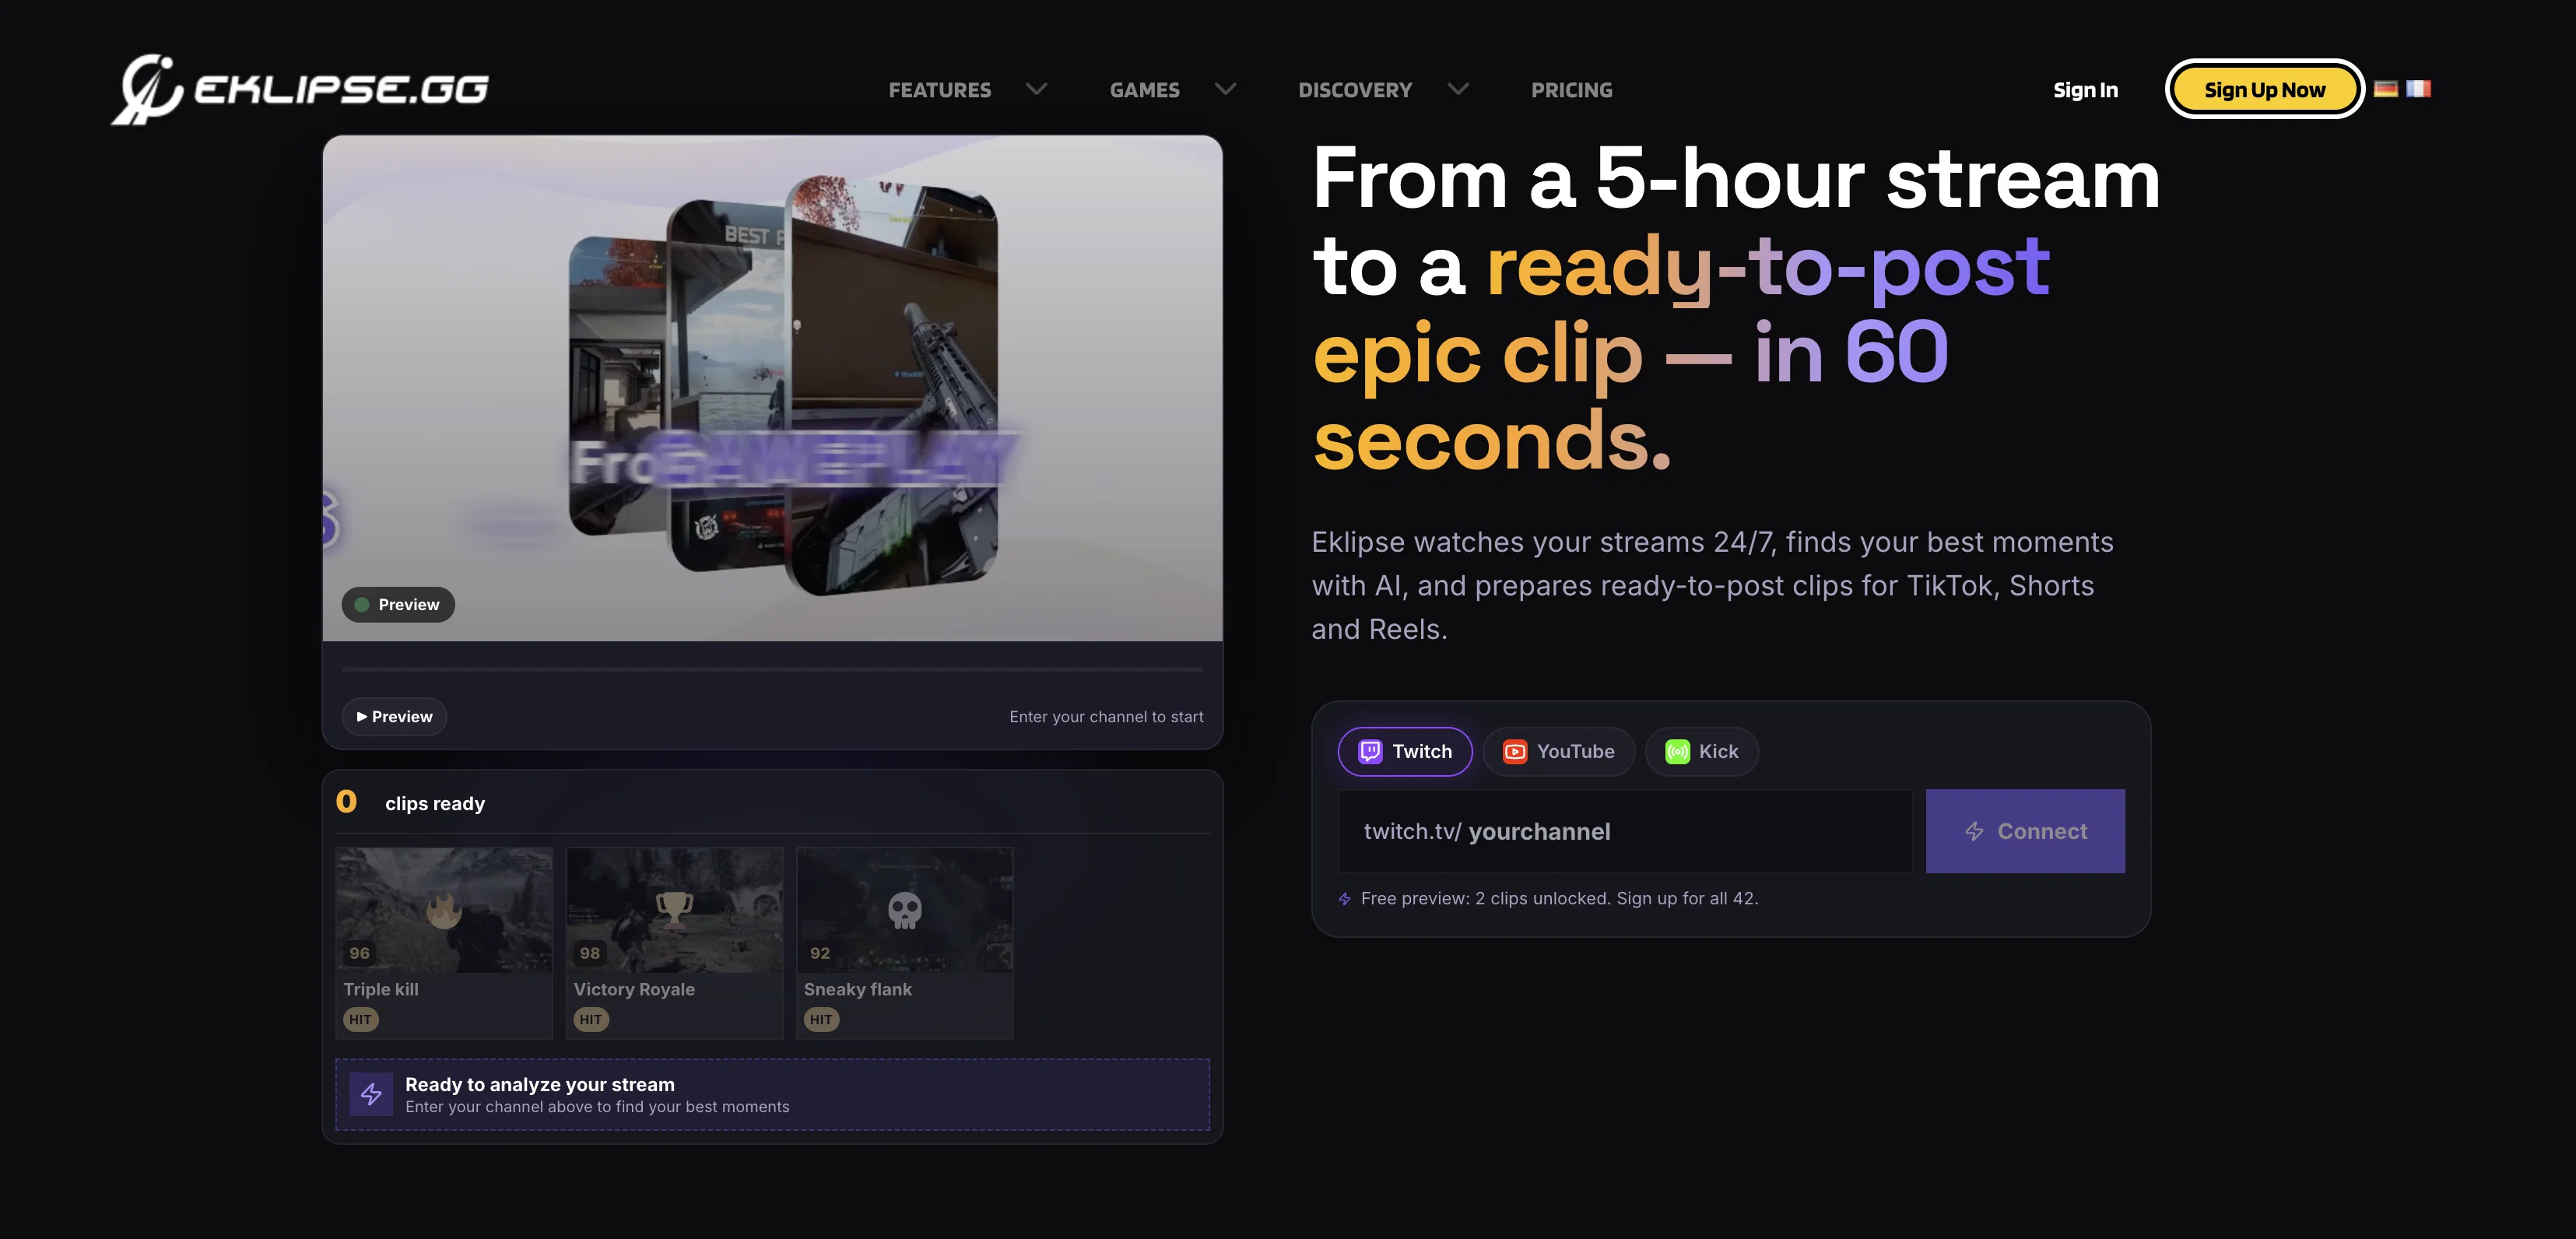This screenshot has width=2576, height=1239.
Task: Click the fire icon on Triple kill clip
Action: (x=444, y=910)
